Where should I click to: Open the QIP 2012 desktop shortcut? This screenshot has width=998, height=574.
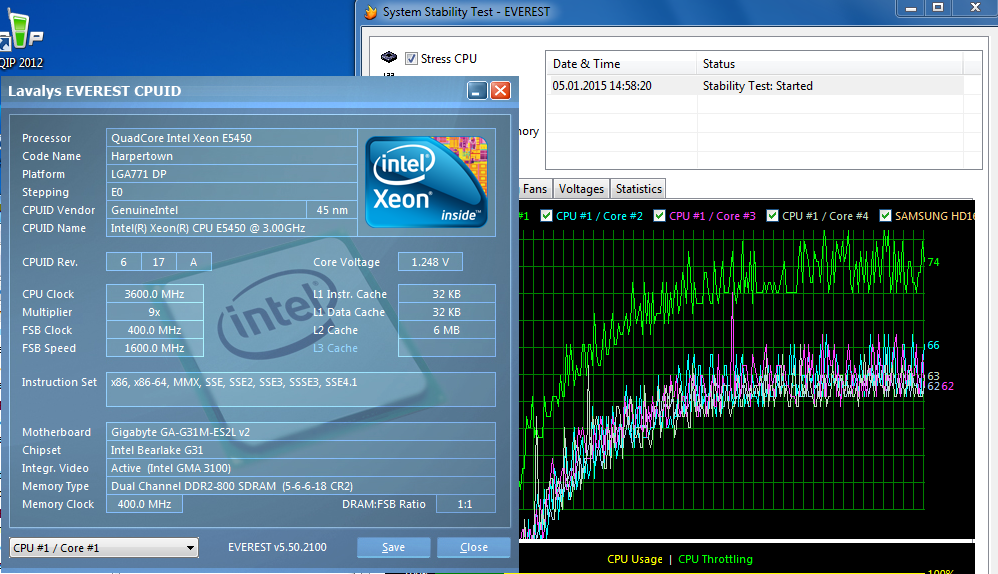tap(20, 38)
